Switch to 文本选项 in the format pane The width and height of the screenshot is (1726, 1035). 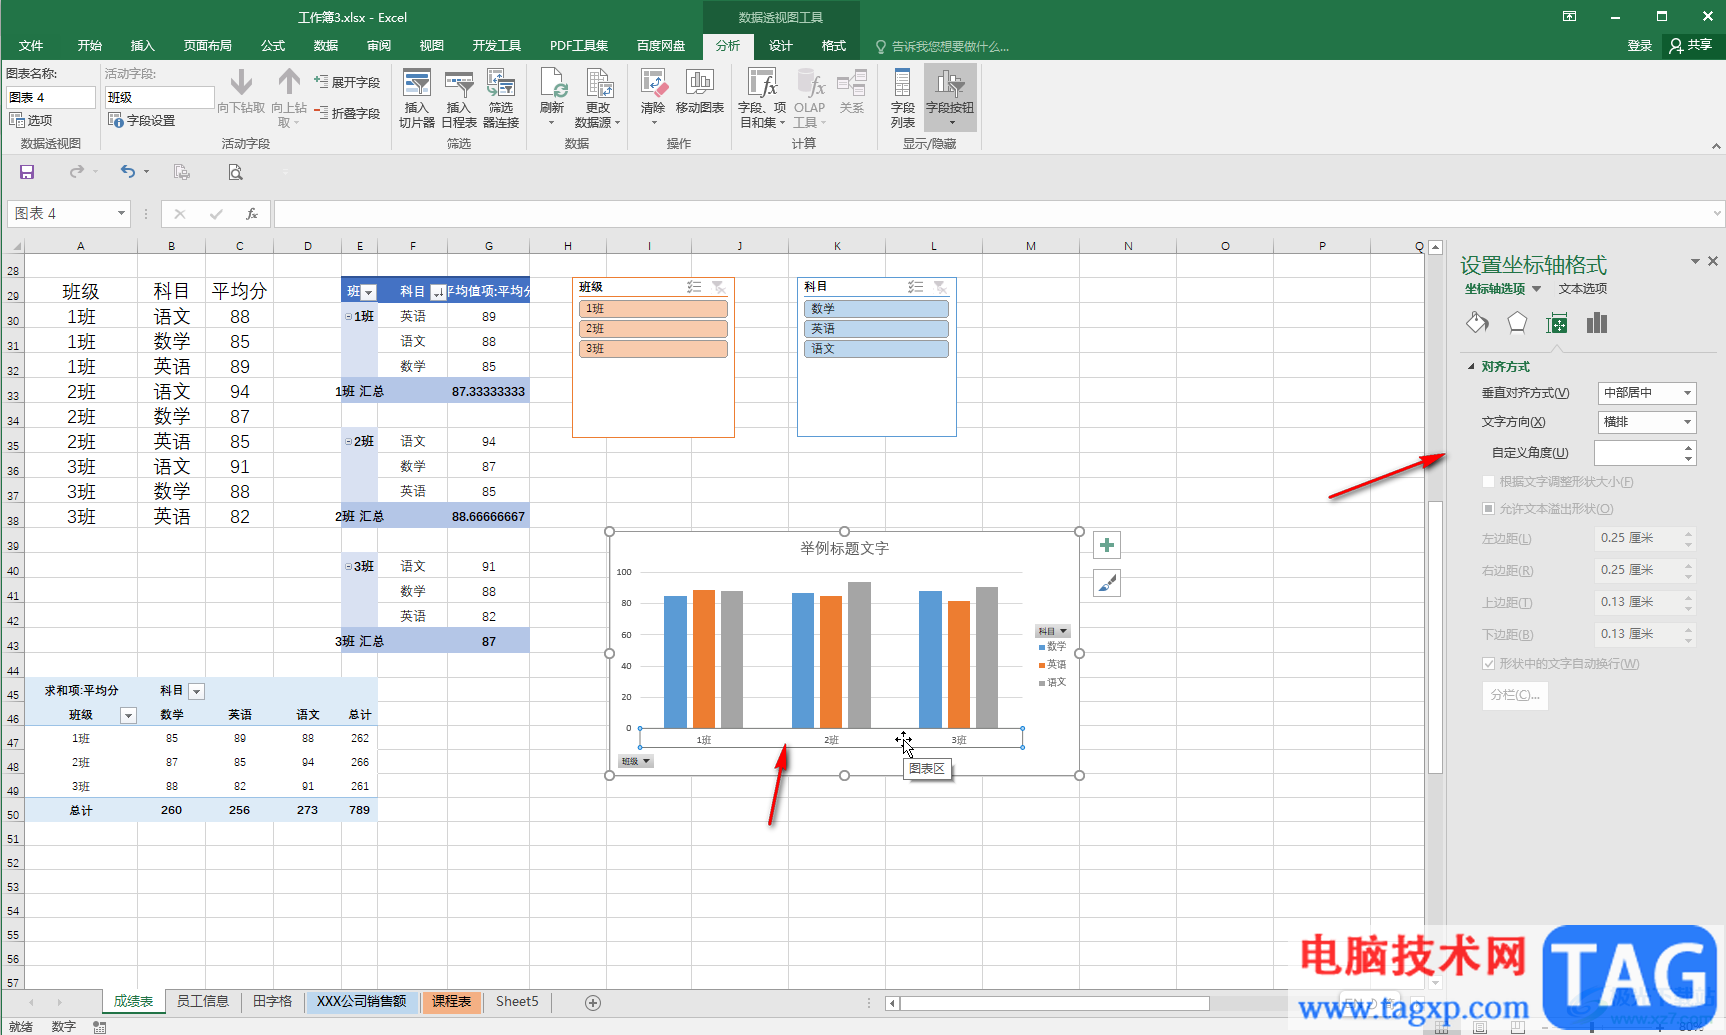click(1583, 289)
